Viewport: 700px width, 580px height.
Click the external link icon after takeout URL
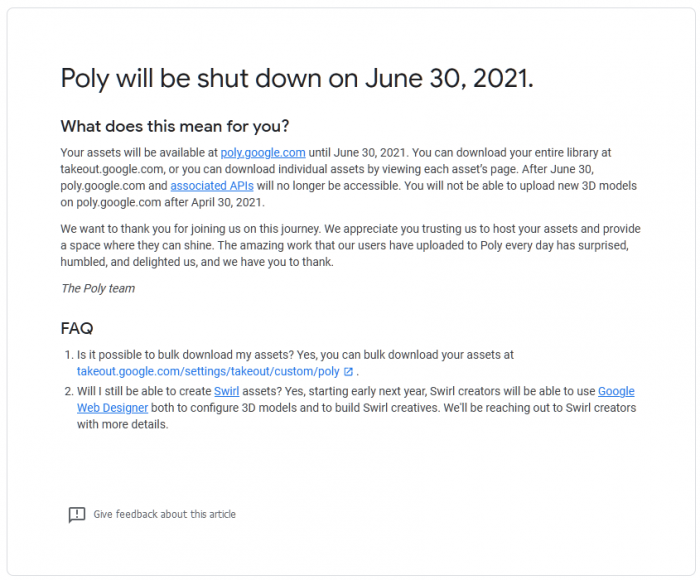348,371
